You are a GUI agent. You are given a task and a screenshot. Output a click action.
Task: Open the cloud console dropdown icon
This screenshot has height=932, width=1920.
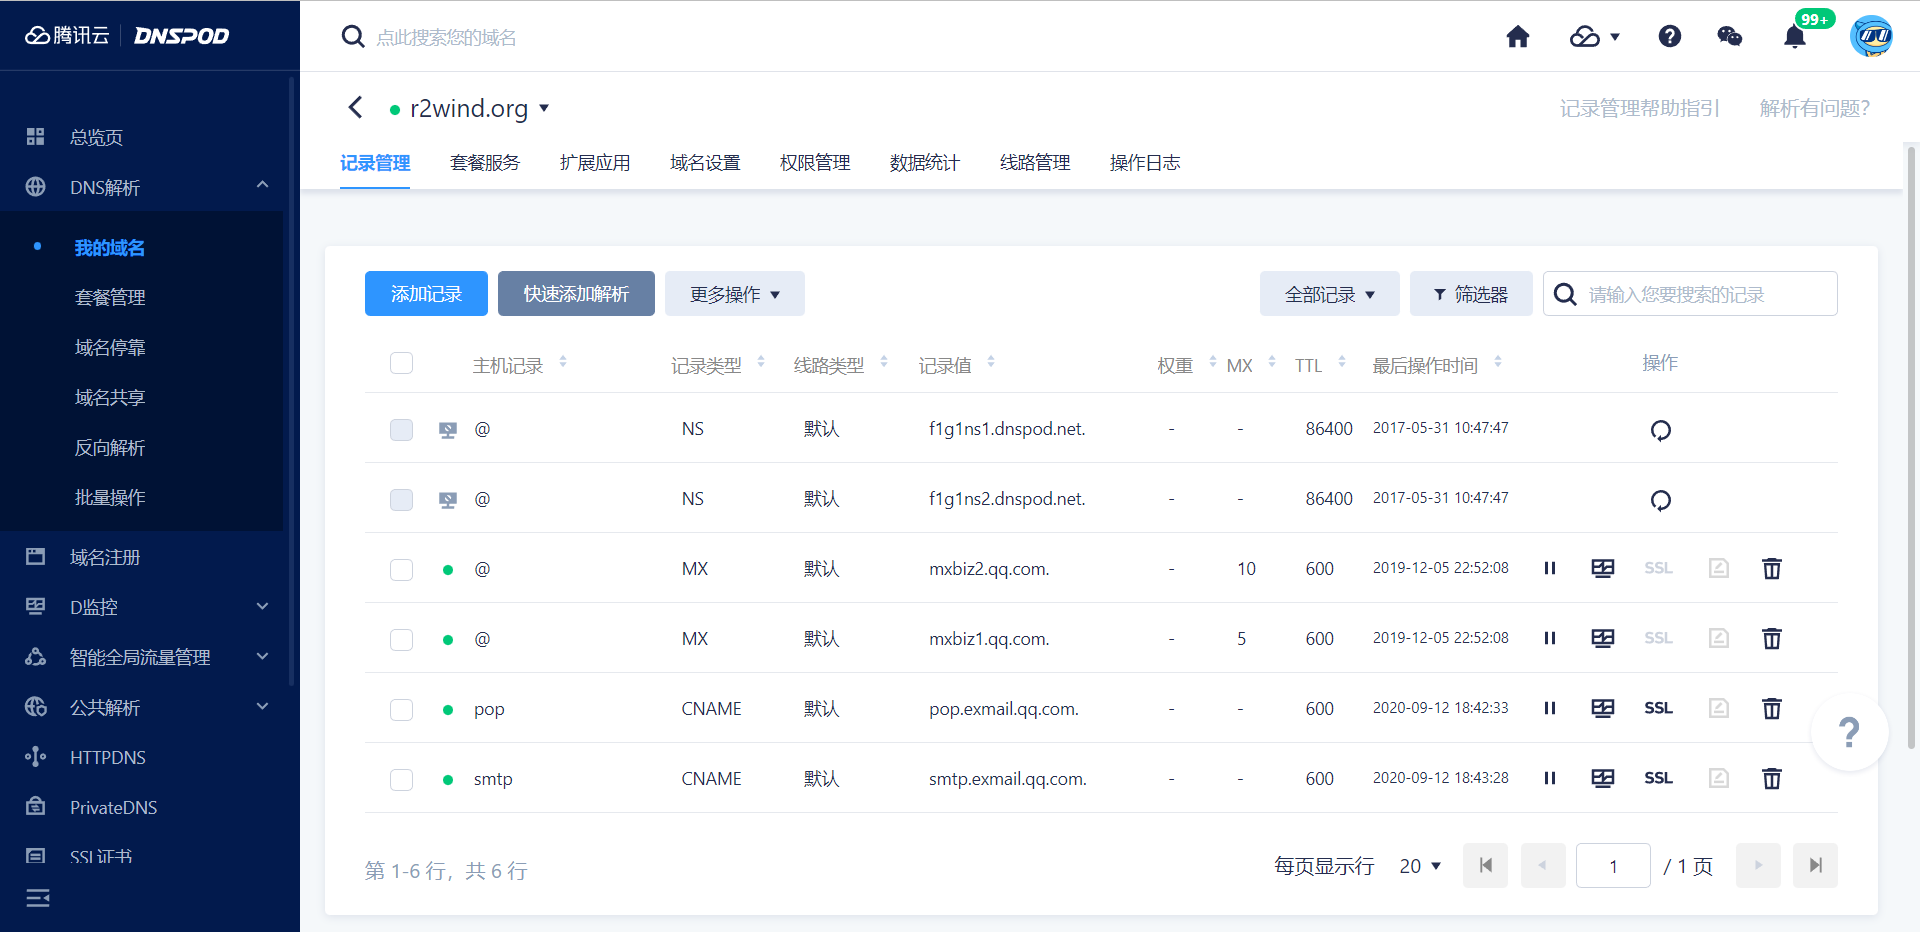1594,37
